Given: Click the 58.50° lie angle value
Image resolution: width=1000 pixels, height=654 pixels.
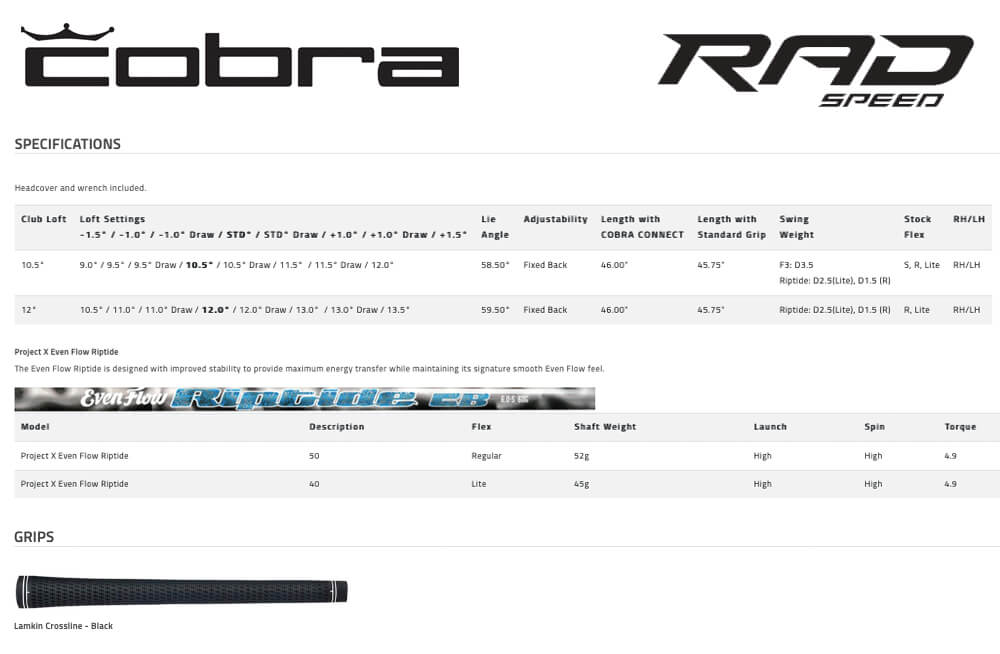Looking at the screenshot, I should (x=496, y=265).
